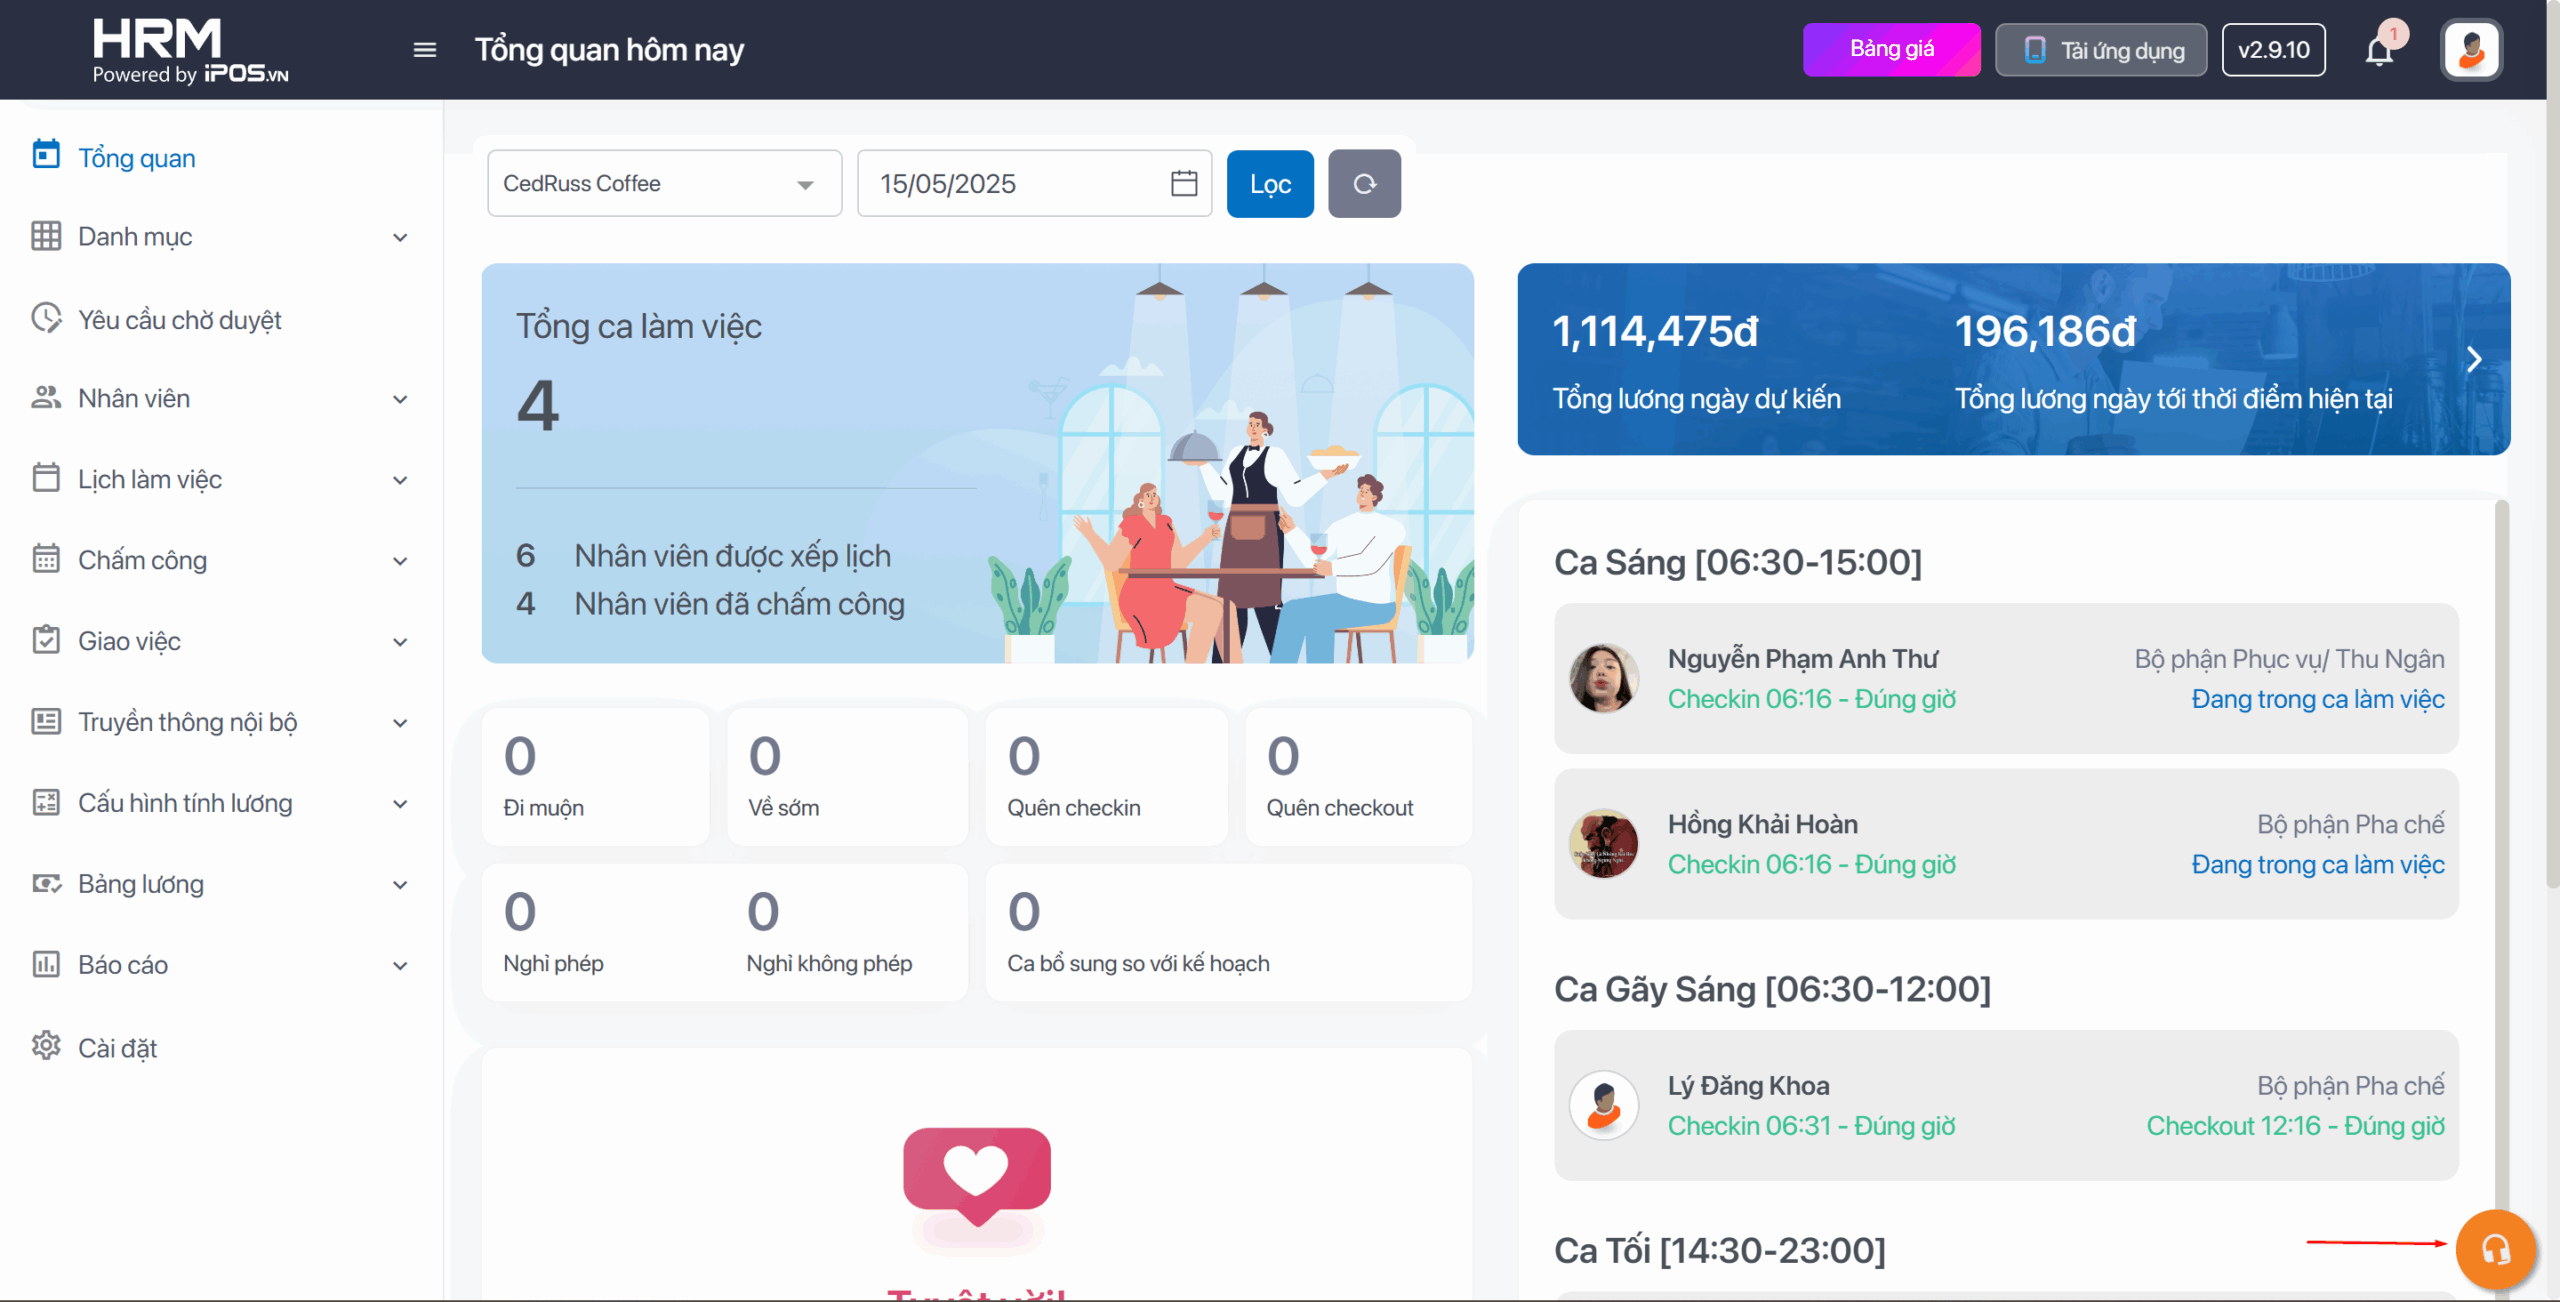Click next arrow on salary banner
The image size is (2560, 1302).
click(x=2473, y=359)
